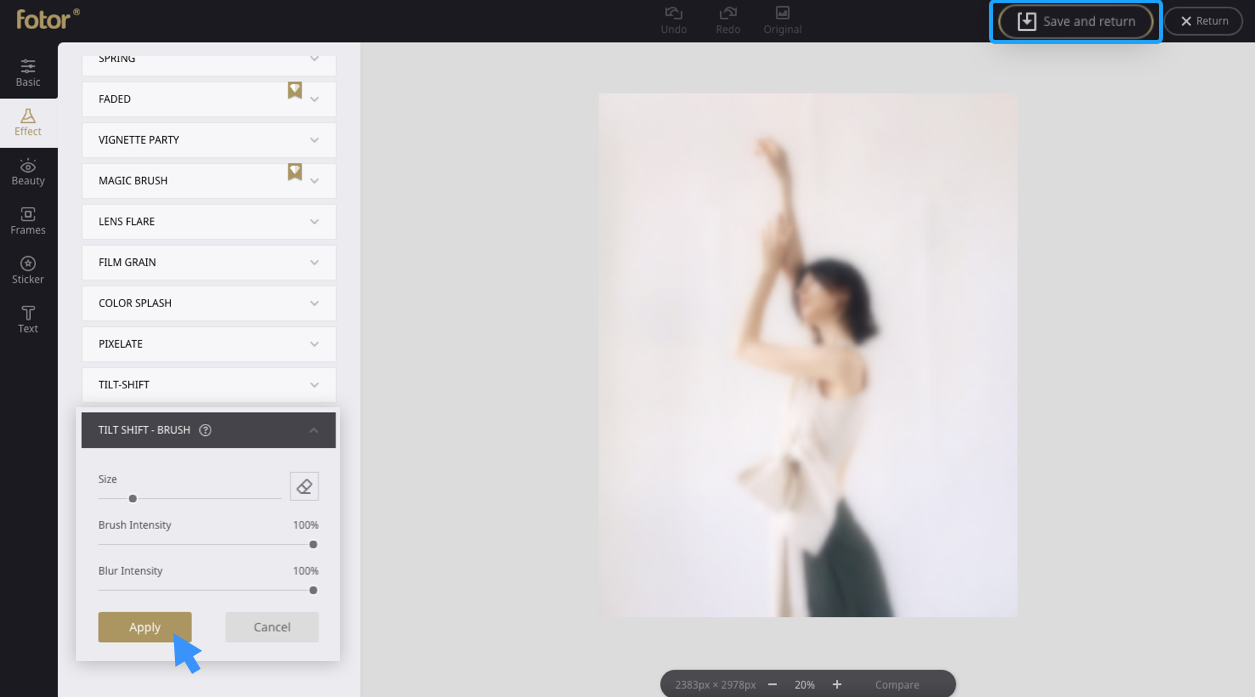The image size is (1255, 697).
Task: Click the Undo icon
Action: tap(674, 13)
